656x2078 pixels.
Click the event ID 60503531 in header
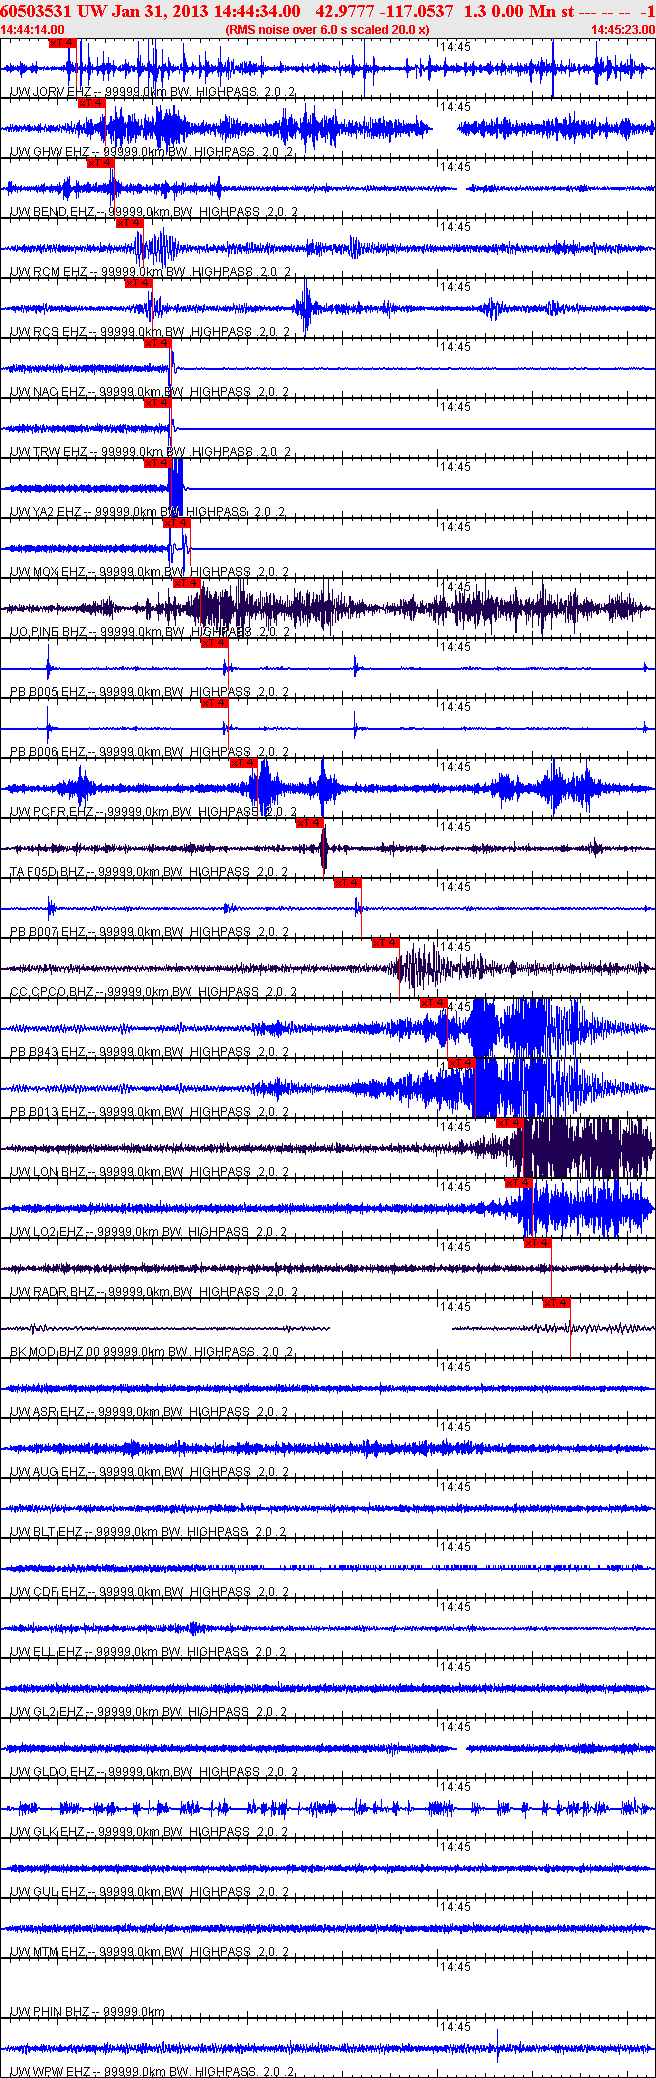point(34,11)
